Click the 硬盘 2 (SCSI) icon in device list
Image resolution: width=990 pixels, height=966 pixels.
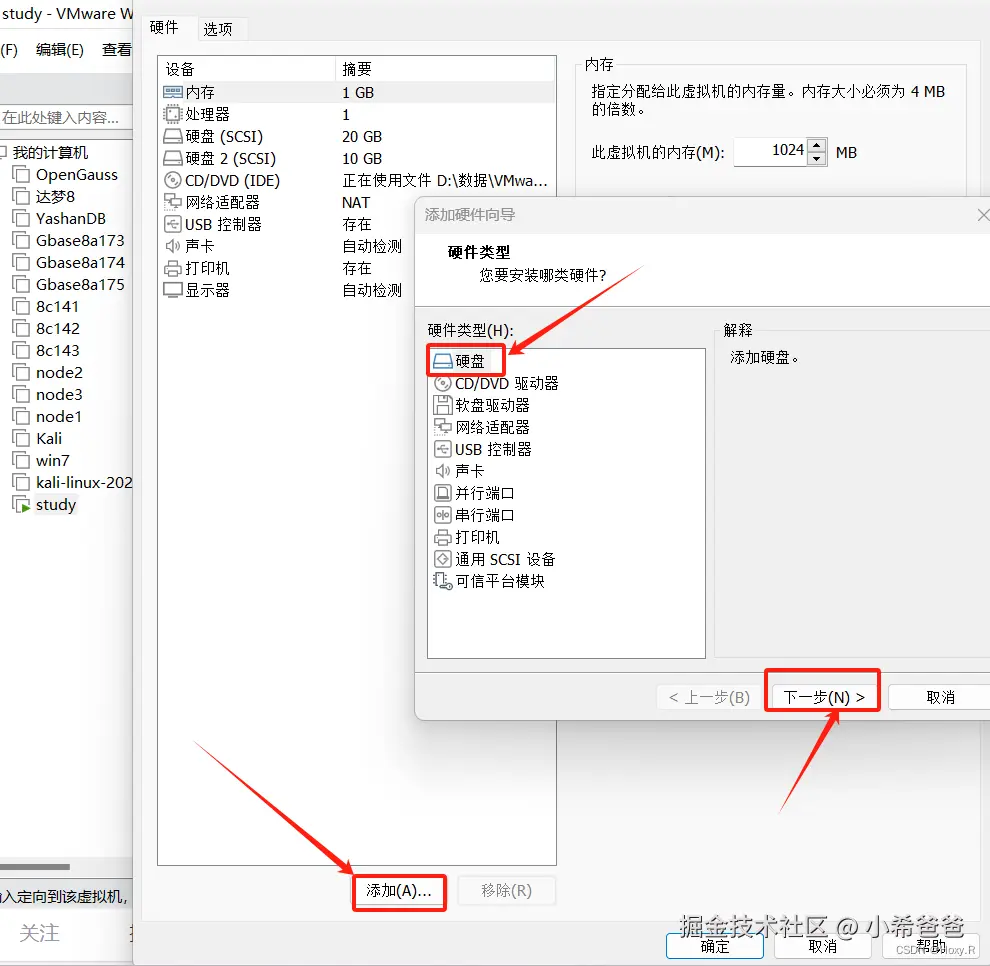(x=173, y=158)
